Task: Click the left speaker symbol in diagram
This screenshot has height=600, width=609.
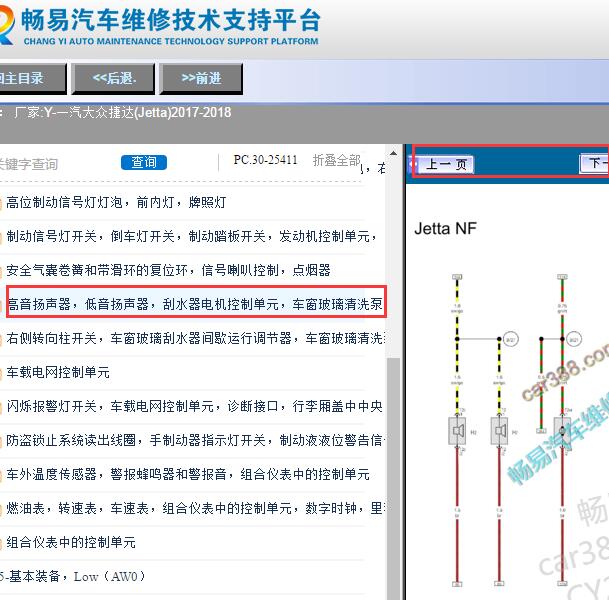Action: [x=458, y=431]
